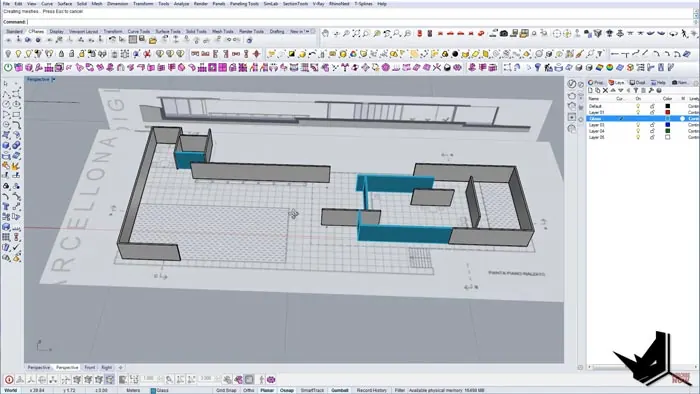
Task: Click the red circular icon in bottom toolbar
Action: (x=9, y=380)
